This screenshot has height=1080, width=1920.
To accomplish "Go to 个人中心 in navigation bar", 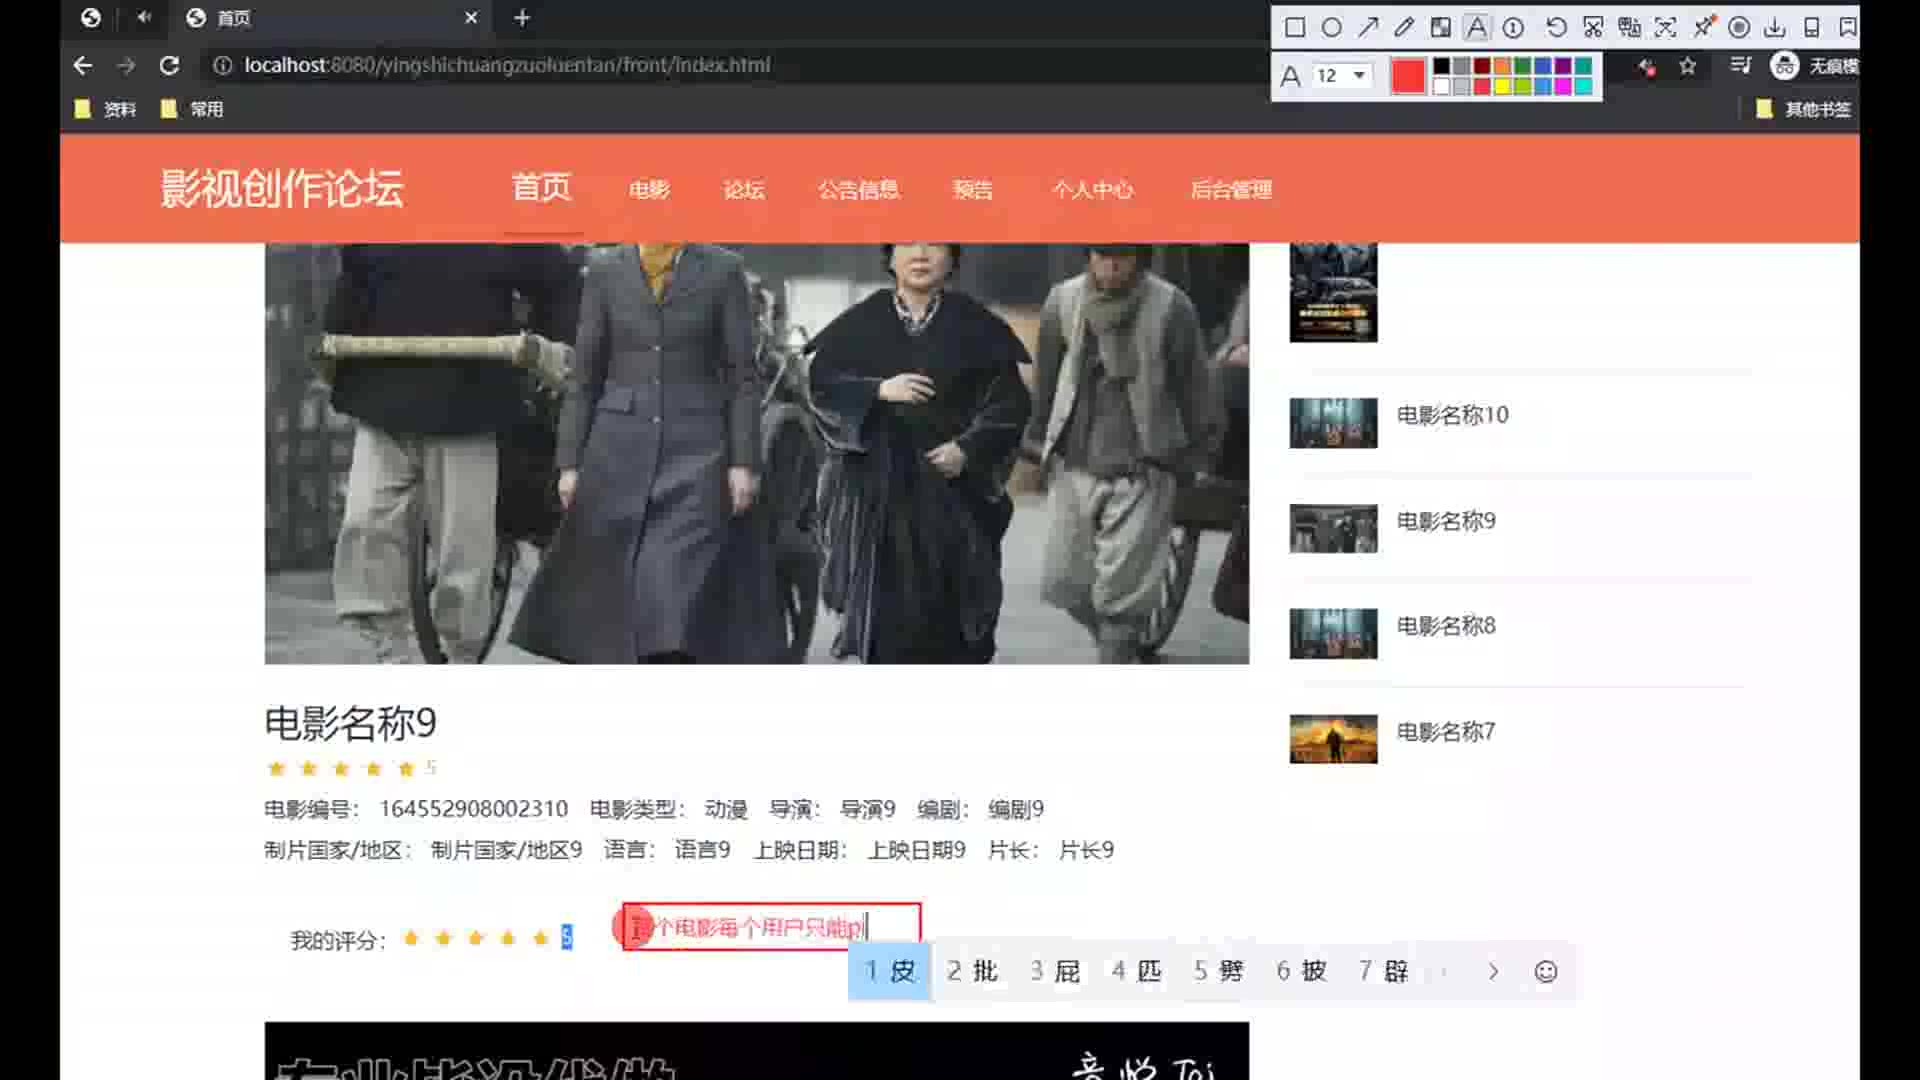I will coord(1092,190).
